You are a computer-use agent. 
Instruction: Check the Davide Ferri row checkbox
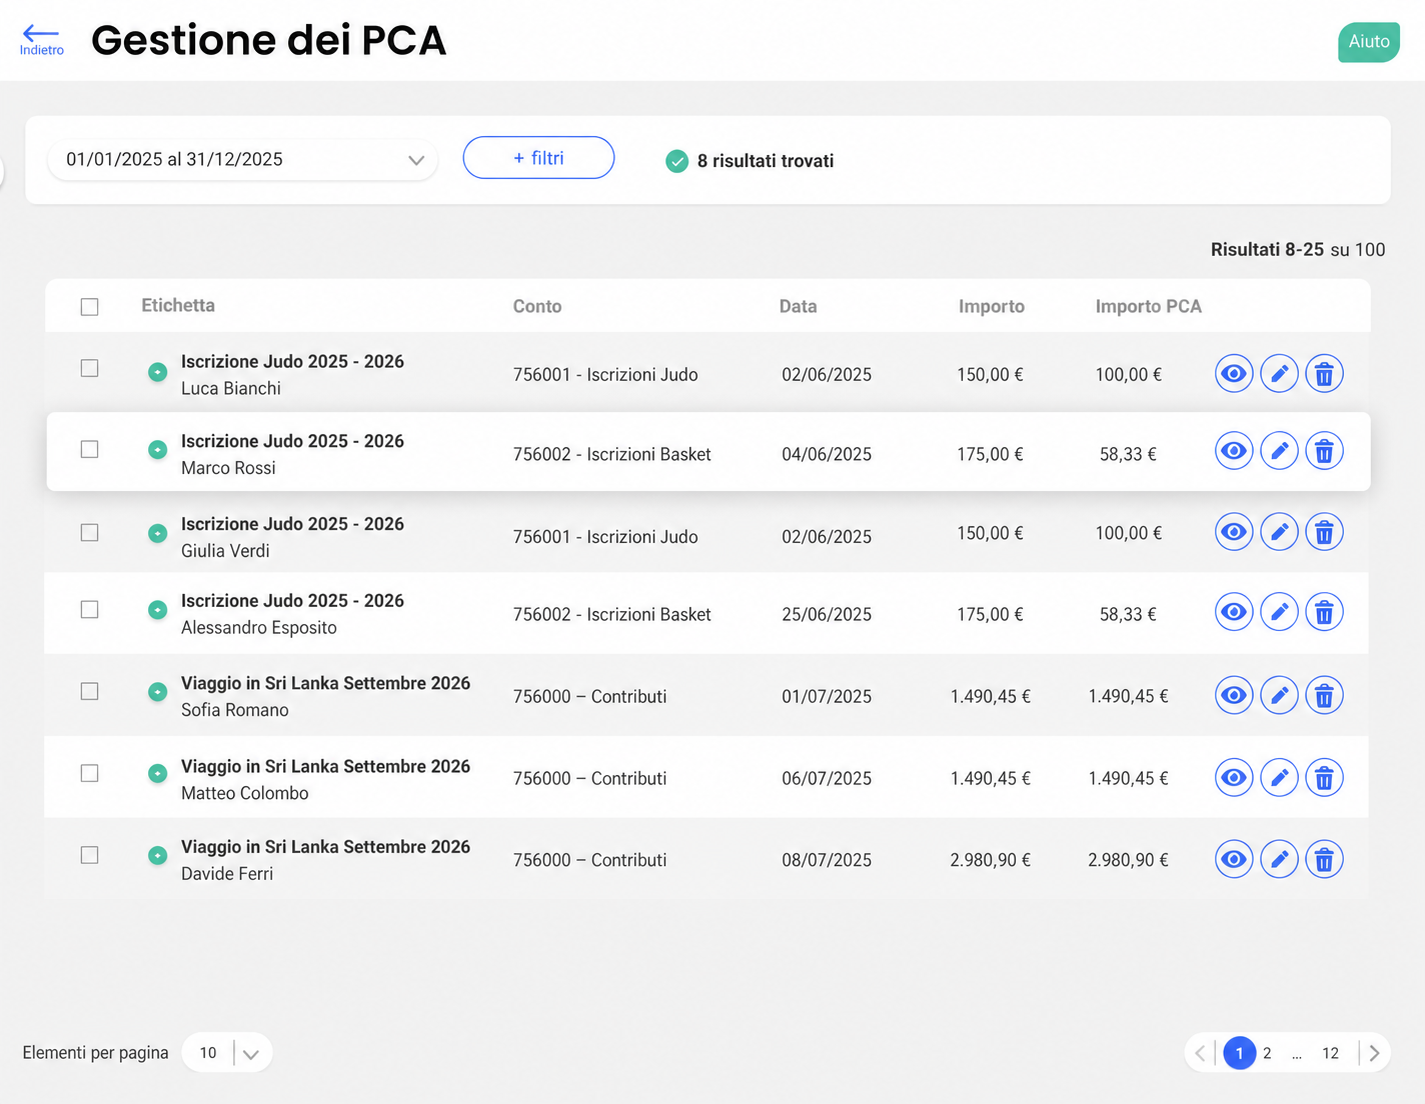tap(90, 855)
